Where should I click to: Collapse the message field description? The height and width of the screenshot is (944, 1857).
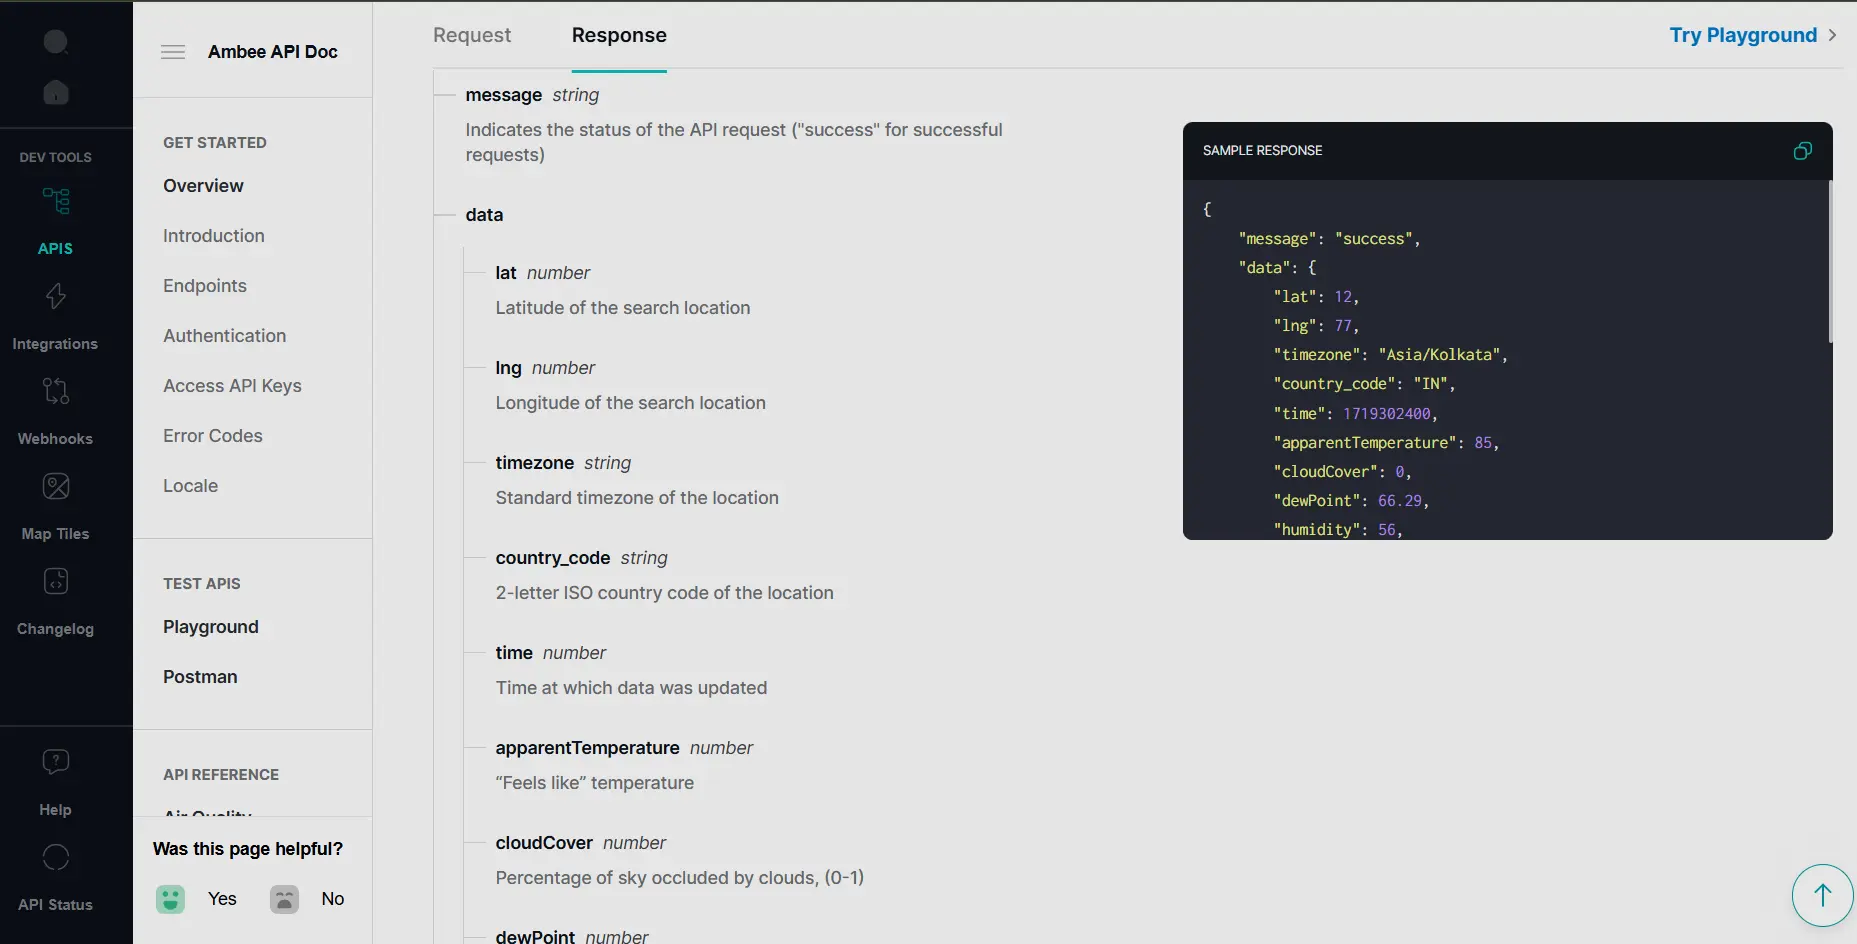coord(445,95)
